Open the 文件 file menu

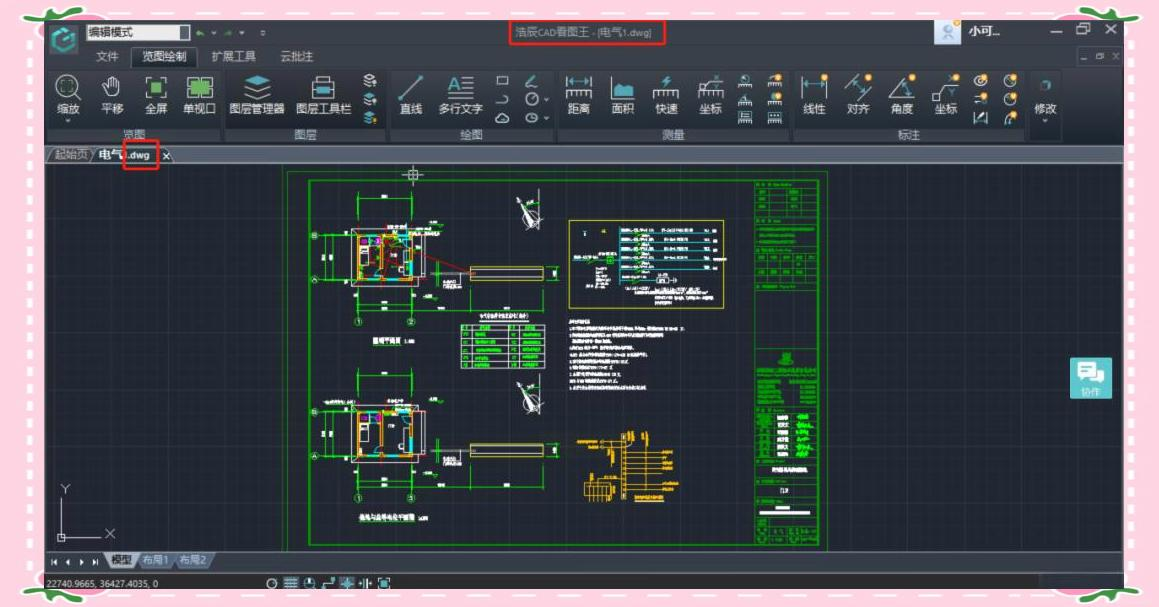tap(107, 57)
